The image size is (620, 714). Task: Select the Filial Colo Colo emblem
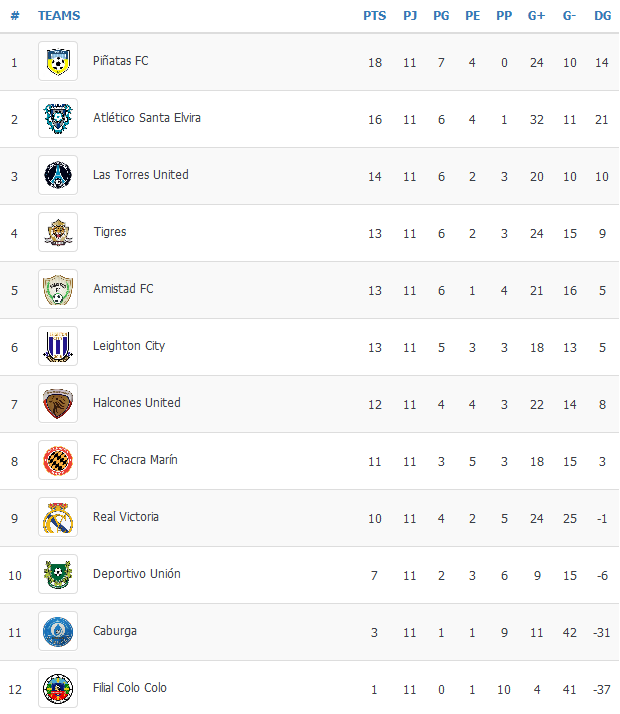click(x=58, y=688)
